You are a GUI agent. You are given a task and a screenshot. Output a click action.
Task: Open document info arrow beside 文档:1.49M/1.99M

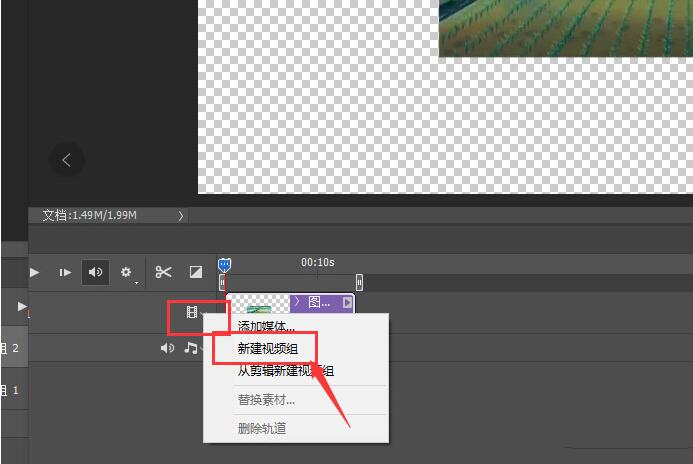pos(180,216)
